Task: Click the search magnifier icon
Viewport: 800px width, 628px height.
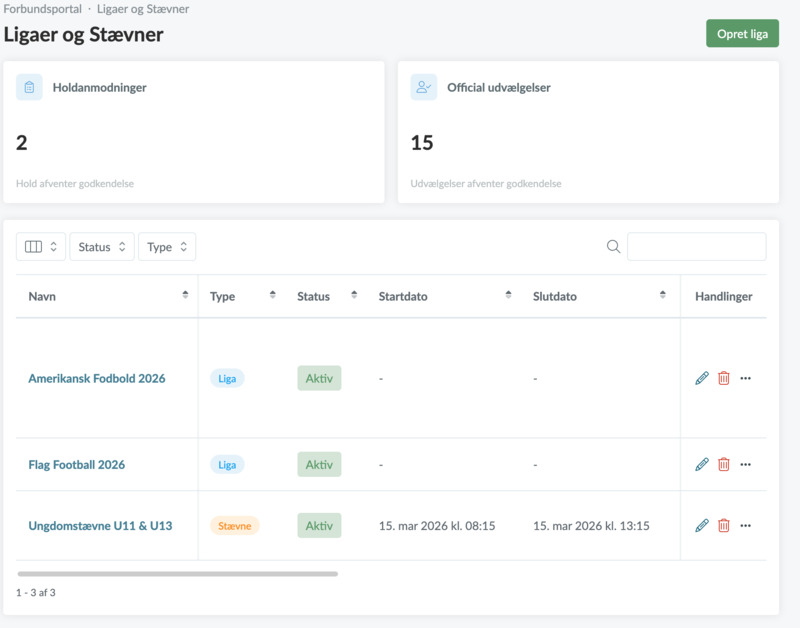Action: 614,247
